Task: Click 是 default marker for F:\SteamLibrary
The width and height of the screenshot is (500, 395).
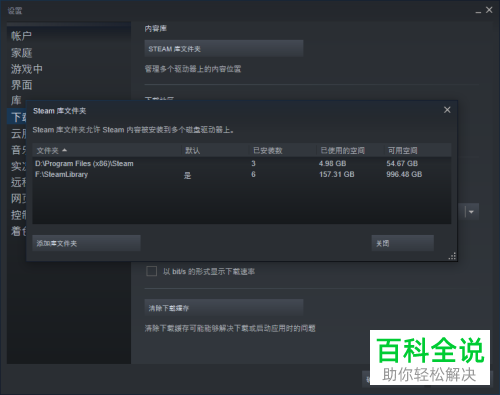Action: [187, 175]
